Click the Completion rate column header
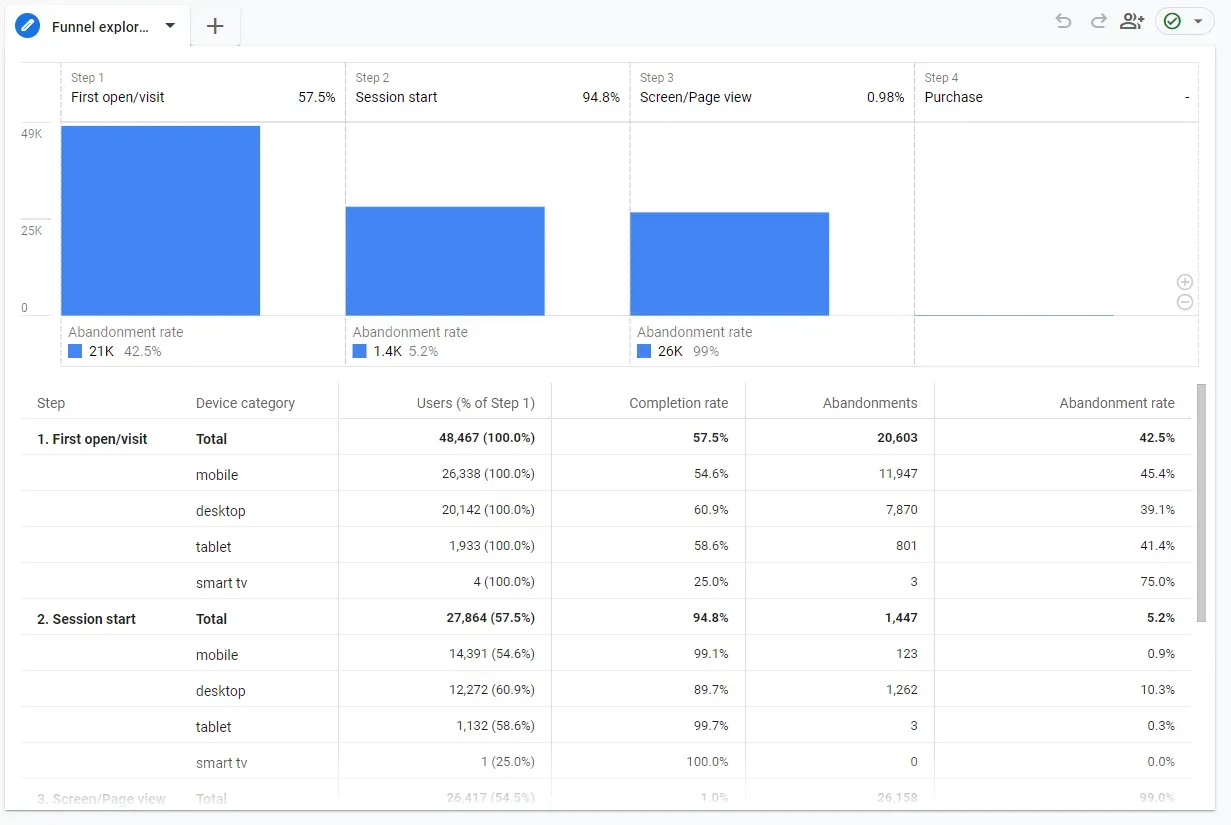Image resolution: width=1231 pixels, height=825 pixels. coord(679,403)
